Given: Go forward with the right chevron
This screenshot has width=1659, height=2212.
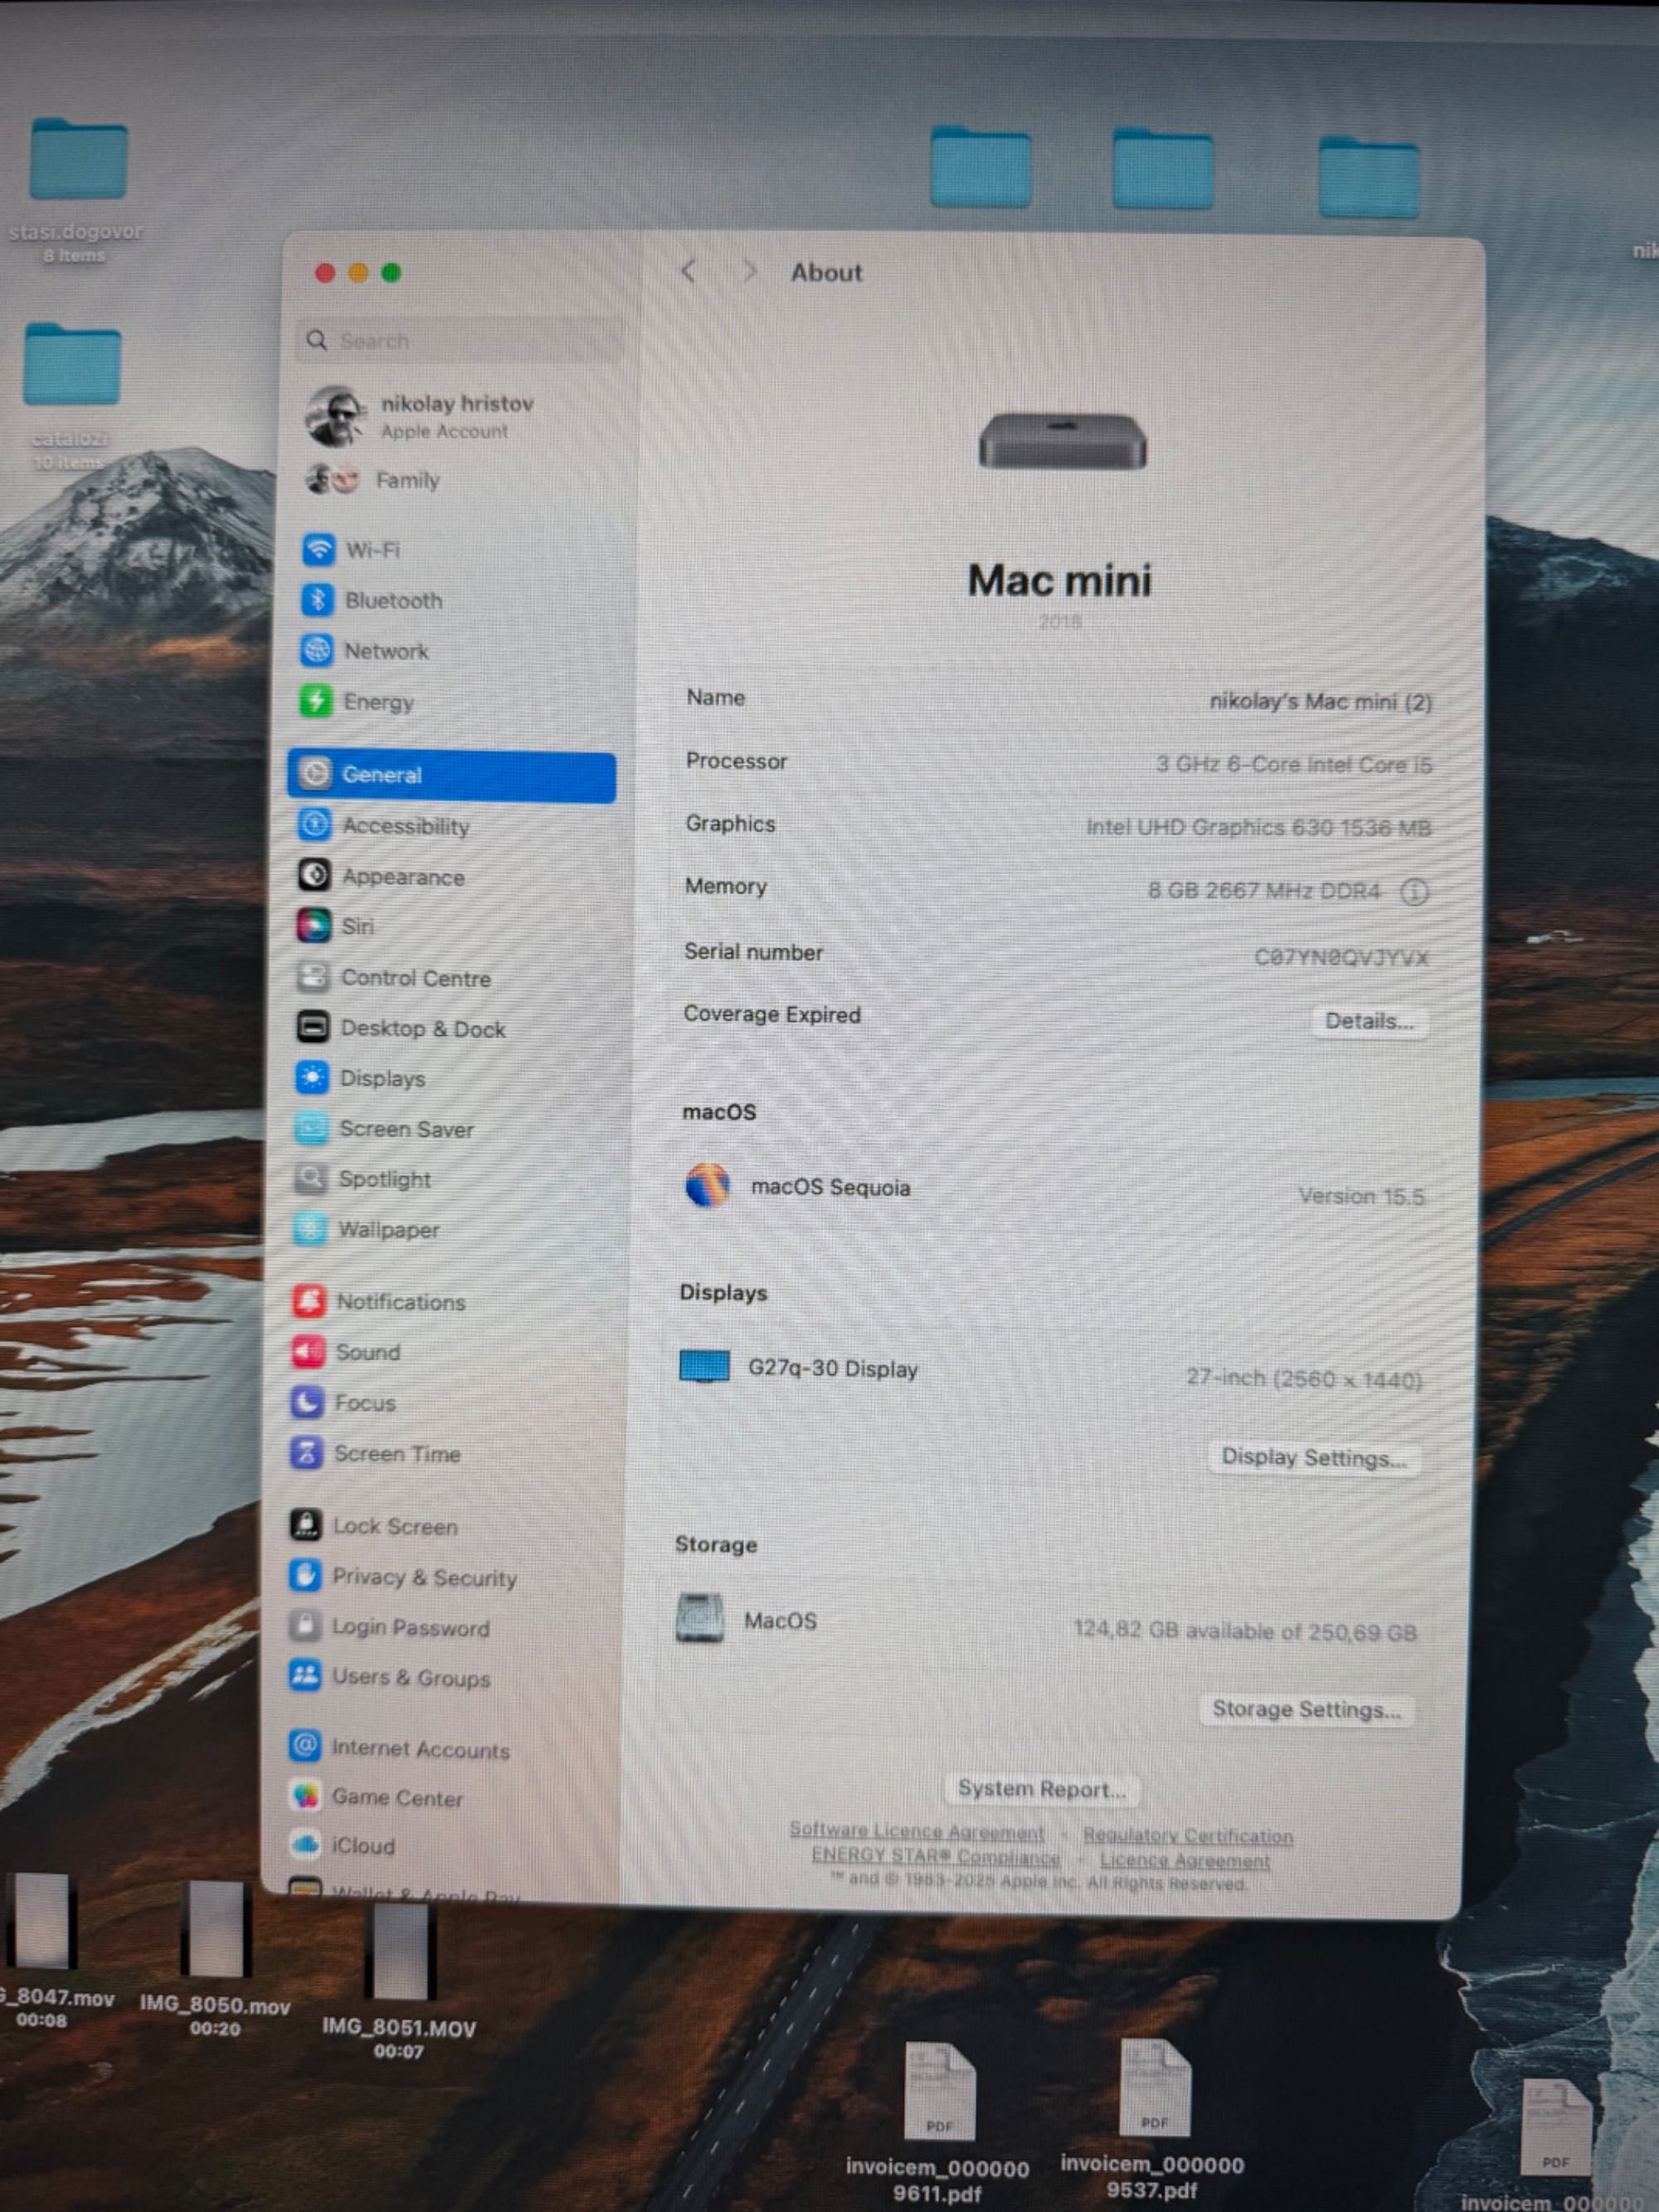Looking at the screenshot, I should click(x=748, y=272).
